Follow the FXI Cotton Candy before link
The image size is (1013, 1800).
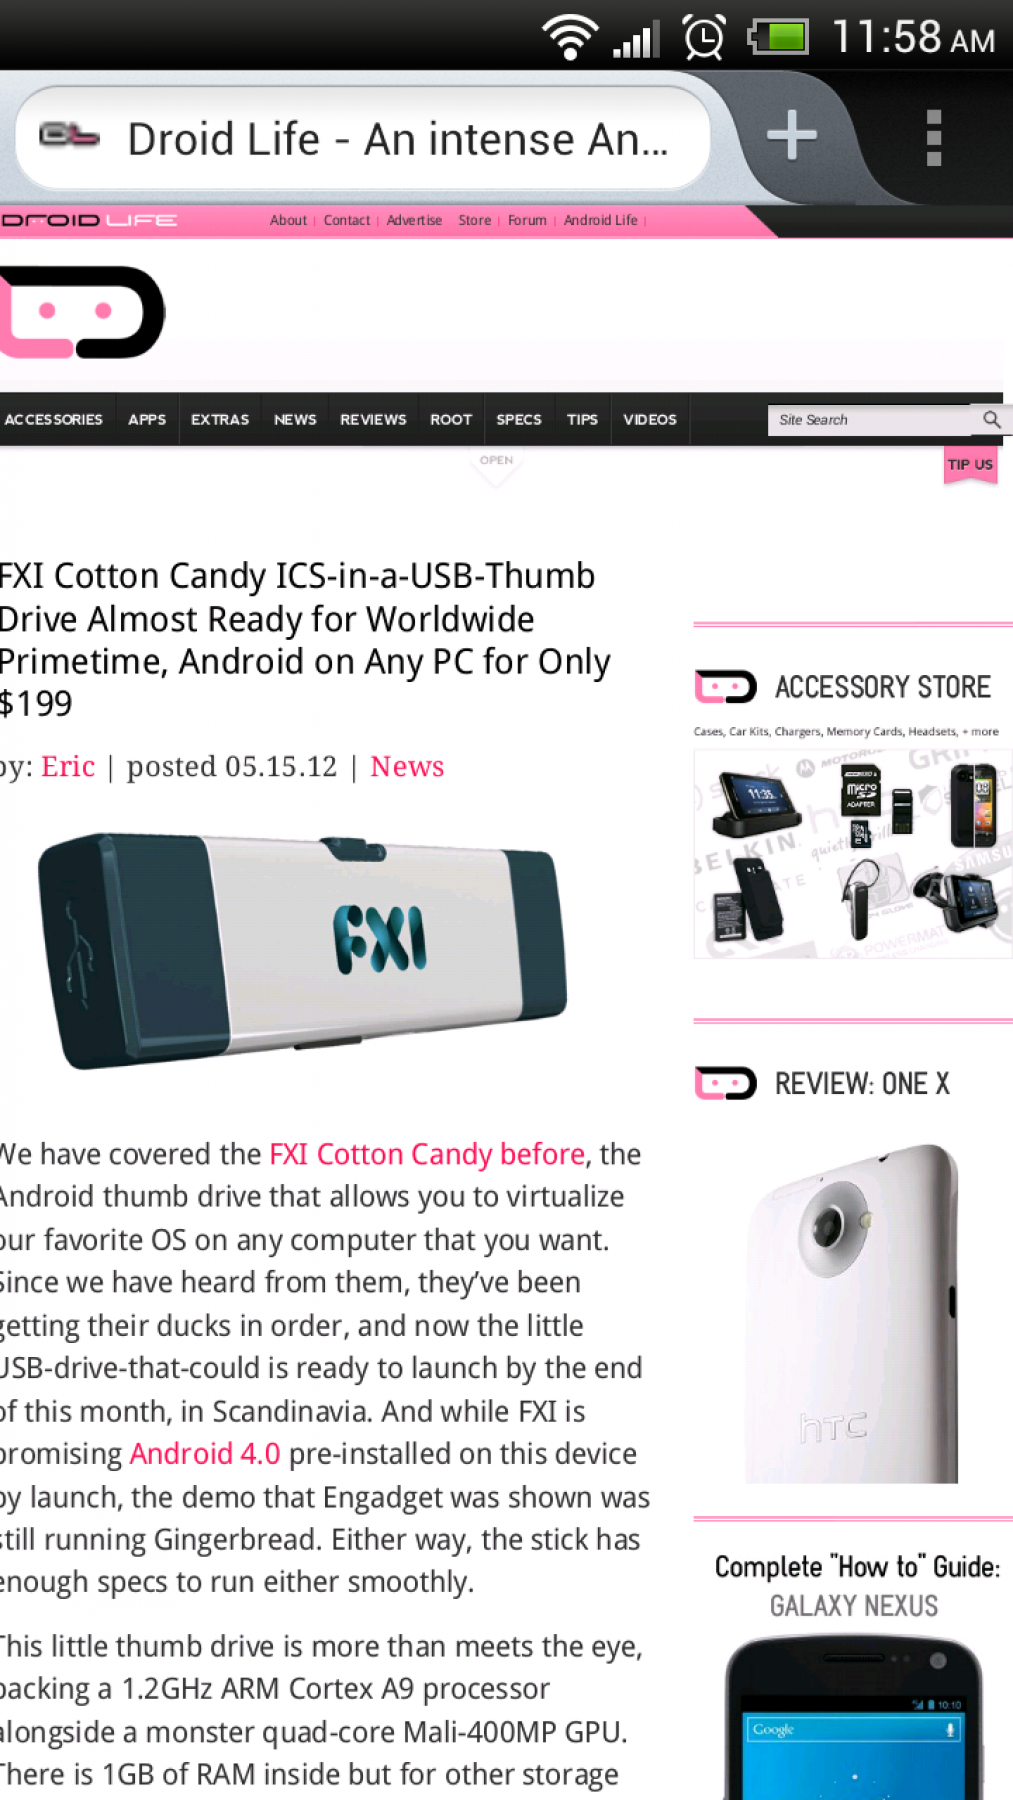click(x=427, y=1154)
